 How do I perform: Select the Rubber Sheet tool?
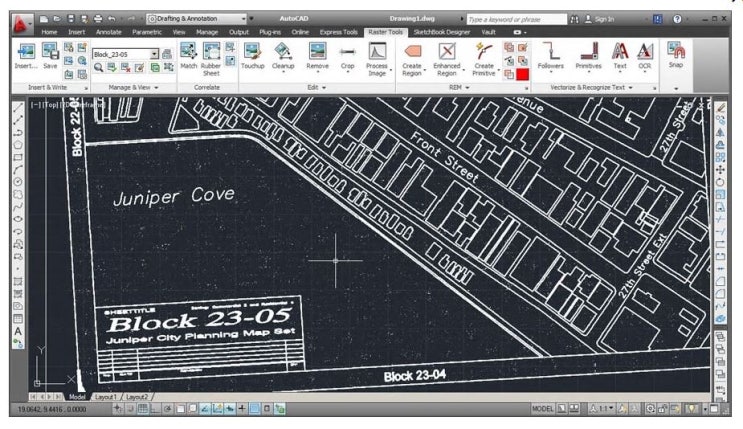pyautogui.click(x=211, y=59)
